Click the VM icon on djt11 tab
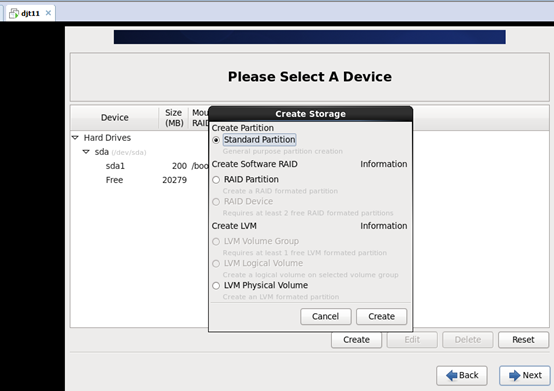This screenshot has width=554, height=391. point(14,13)
